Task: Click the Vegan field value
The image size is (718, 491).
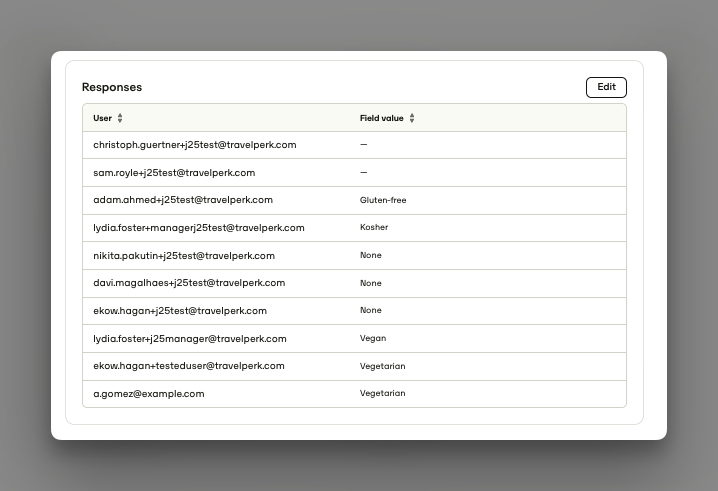Action: 373,338
